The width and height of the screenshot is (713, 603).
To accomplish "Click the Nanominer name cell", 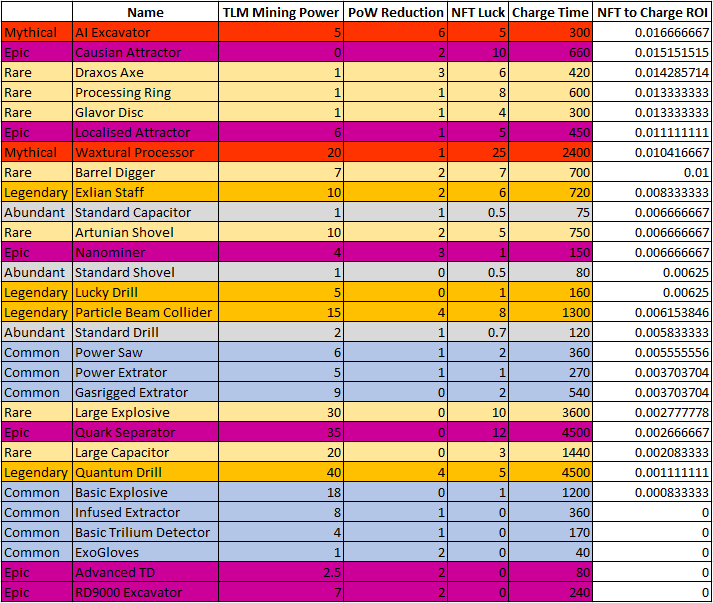I will (x=145, y=252).
